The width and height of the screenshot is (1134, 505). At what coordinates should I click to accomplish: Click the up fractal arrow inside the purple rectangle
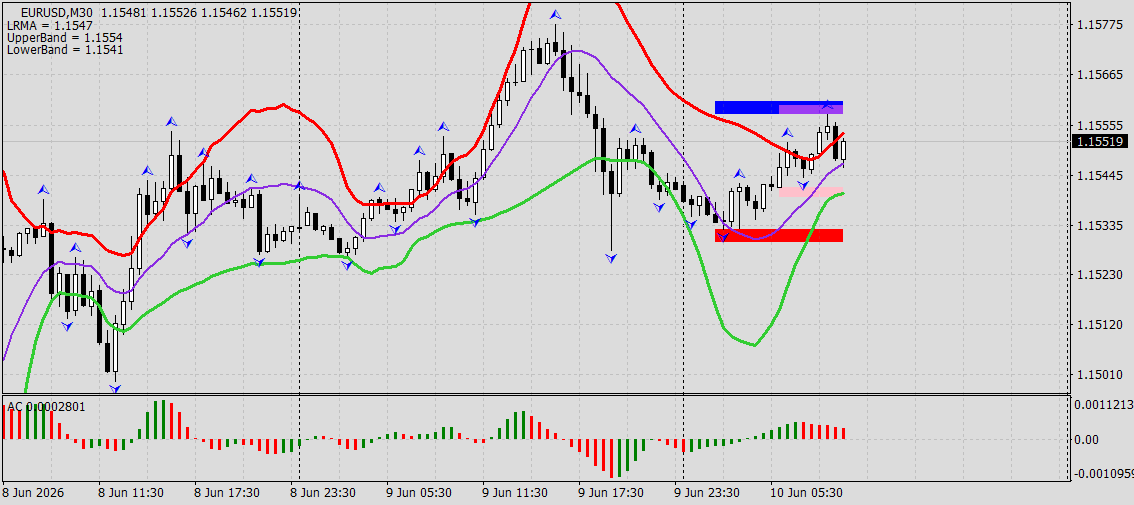(828, 106)
